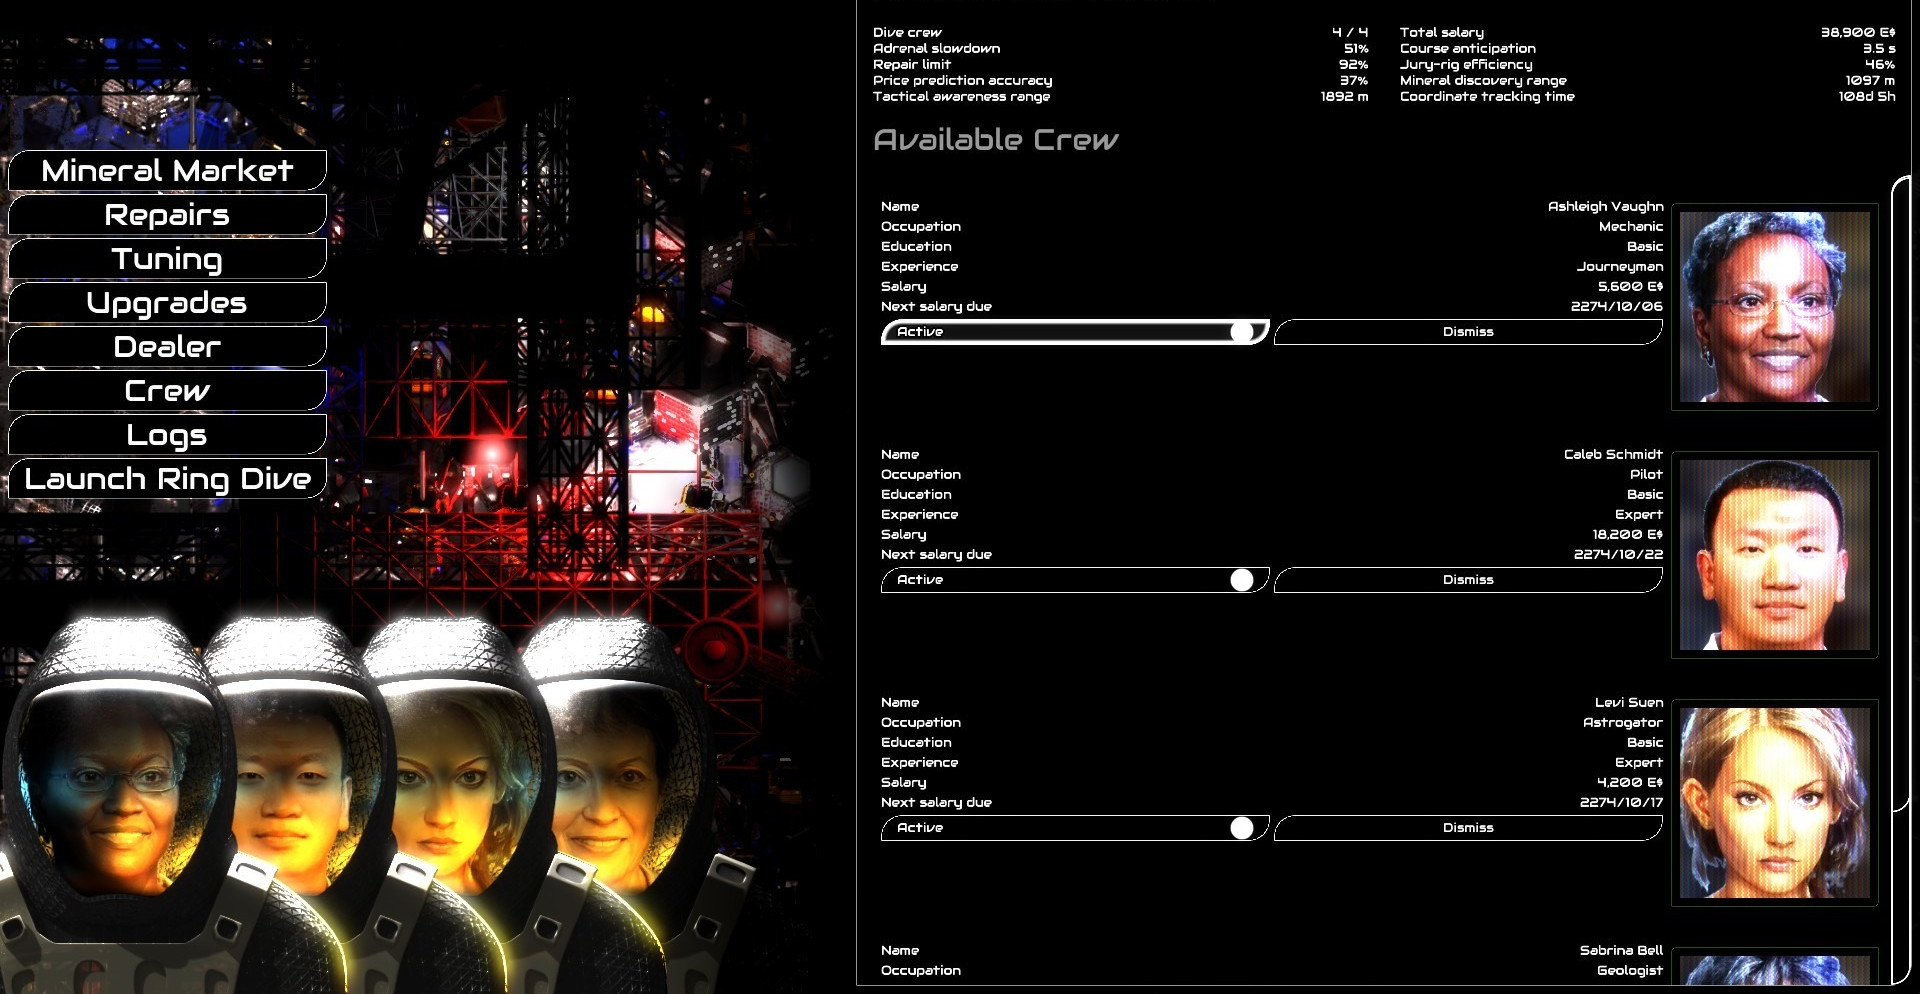Dismiss pilot Caleb Schmidt
Screen dimensions: 1920x994
(1467, 580)
